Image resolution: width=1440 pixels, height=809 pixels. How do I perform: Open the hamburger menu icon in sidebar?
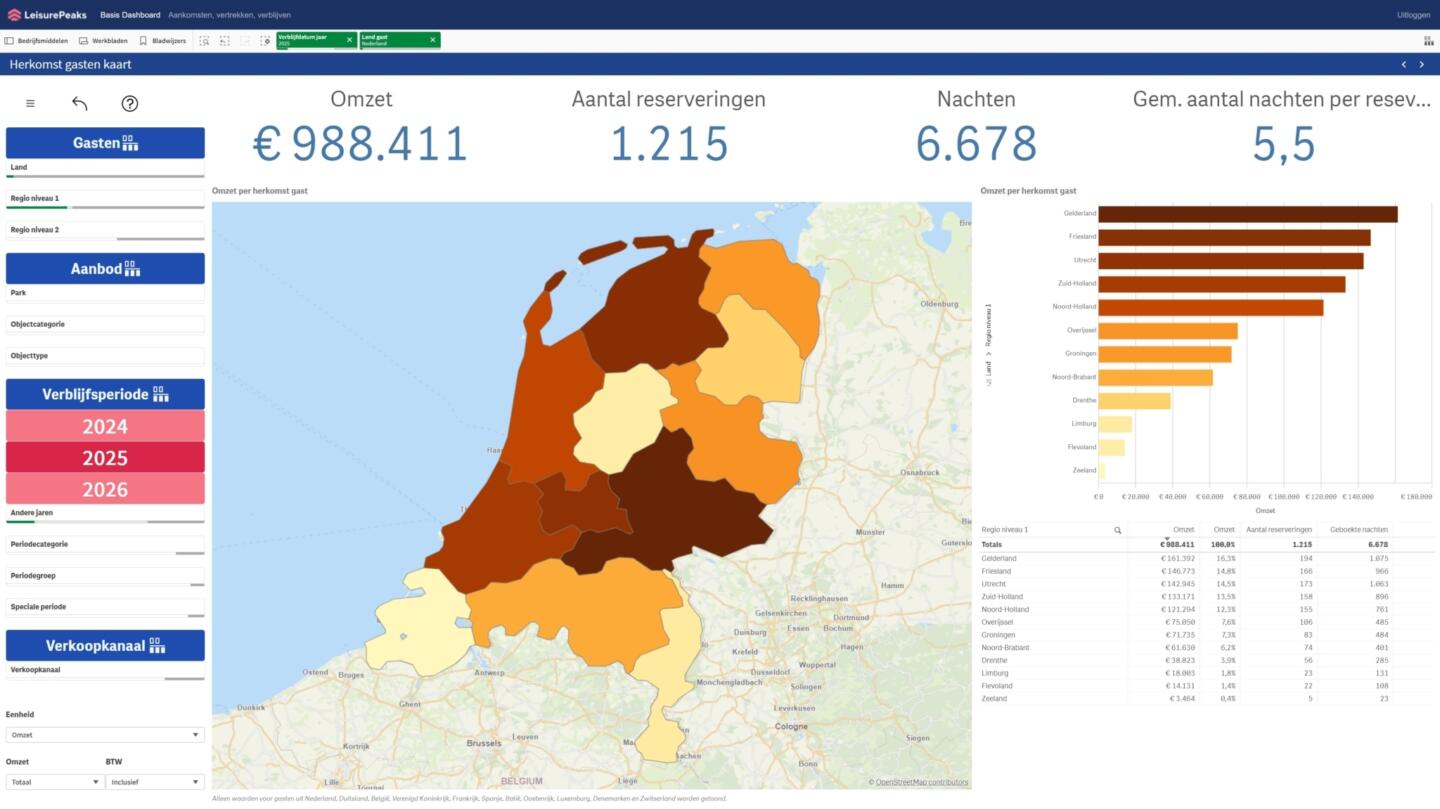(30, 103)
